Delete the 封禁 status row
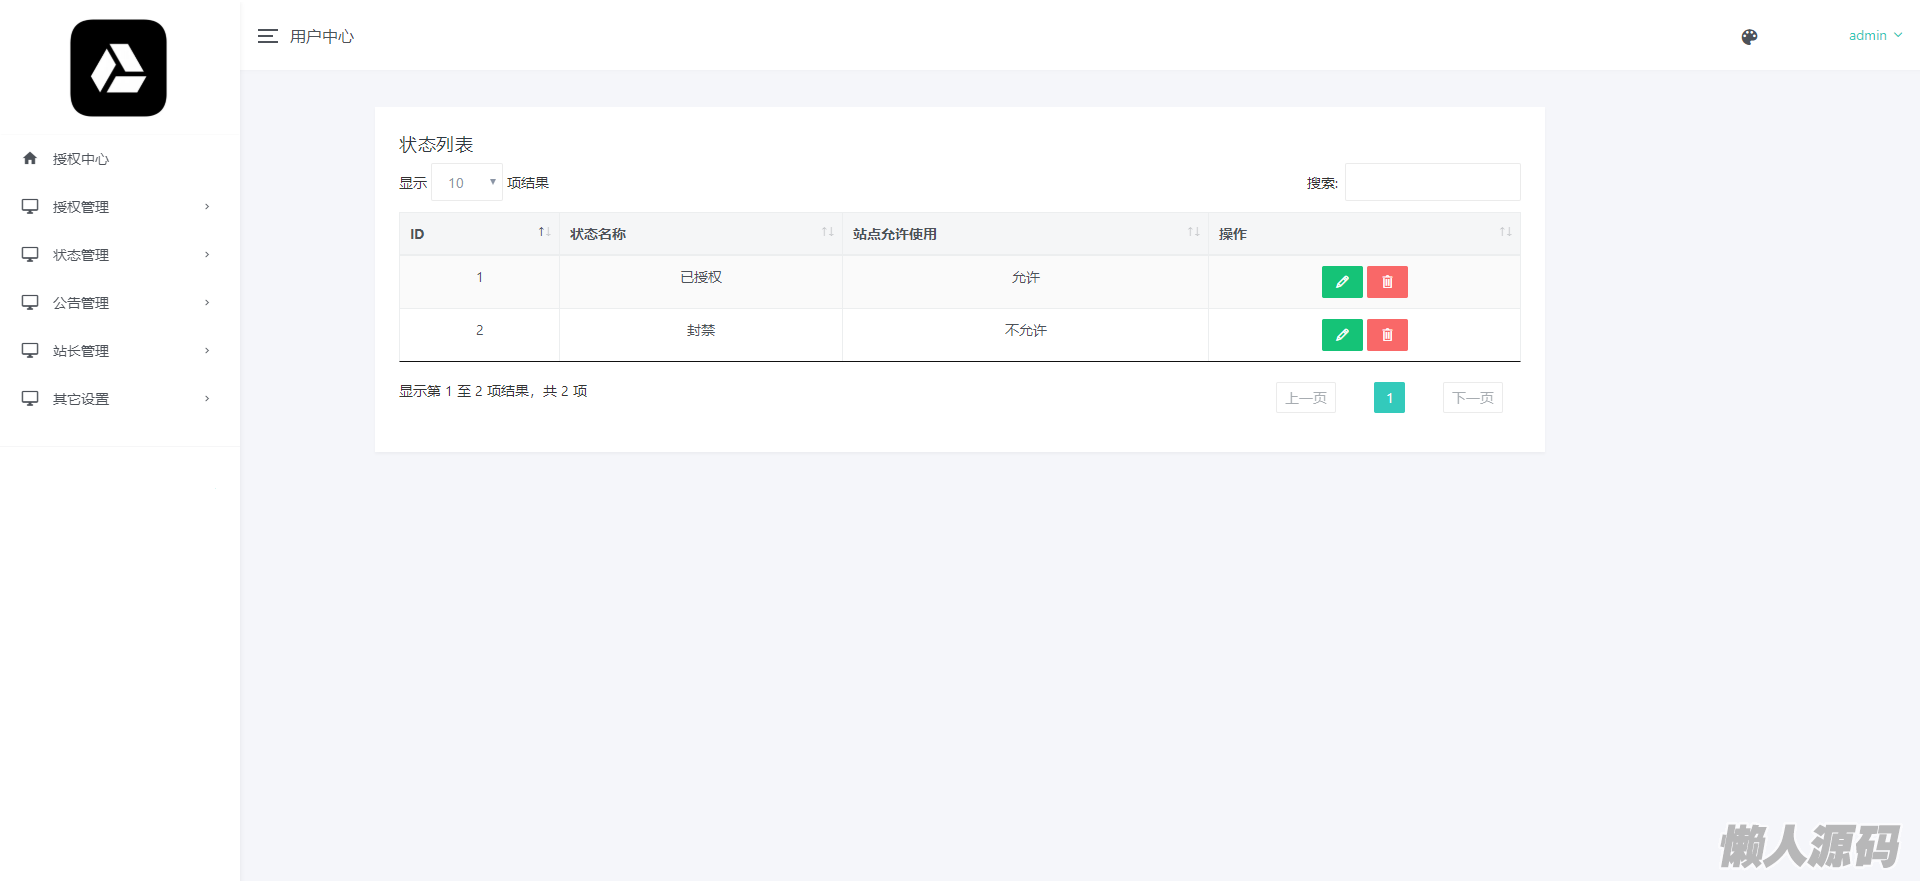 point(1387,335)
